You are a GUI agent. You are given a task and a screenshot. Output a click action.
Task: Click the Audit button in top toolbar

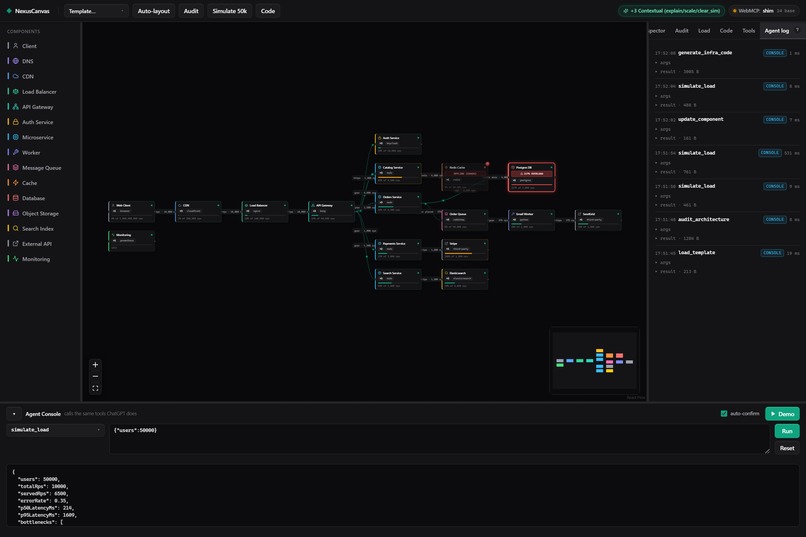[191, 11]
